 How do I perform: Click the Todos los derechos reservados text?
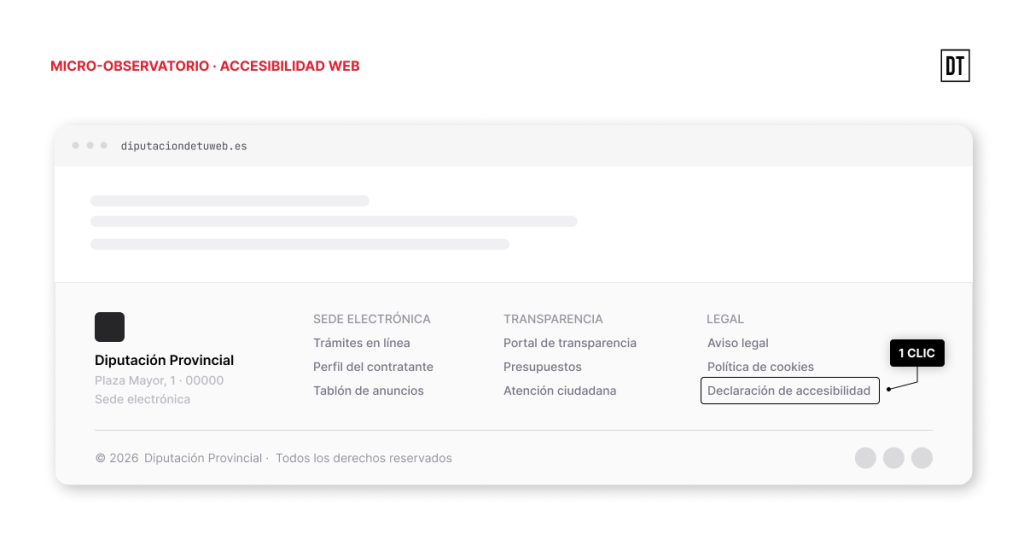[x=364, y=458]
